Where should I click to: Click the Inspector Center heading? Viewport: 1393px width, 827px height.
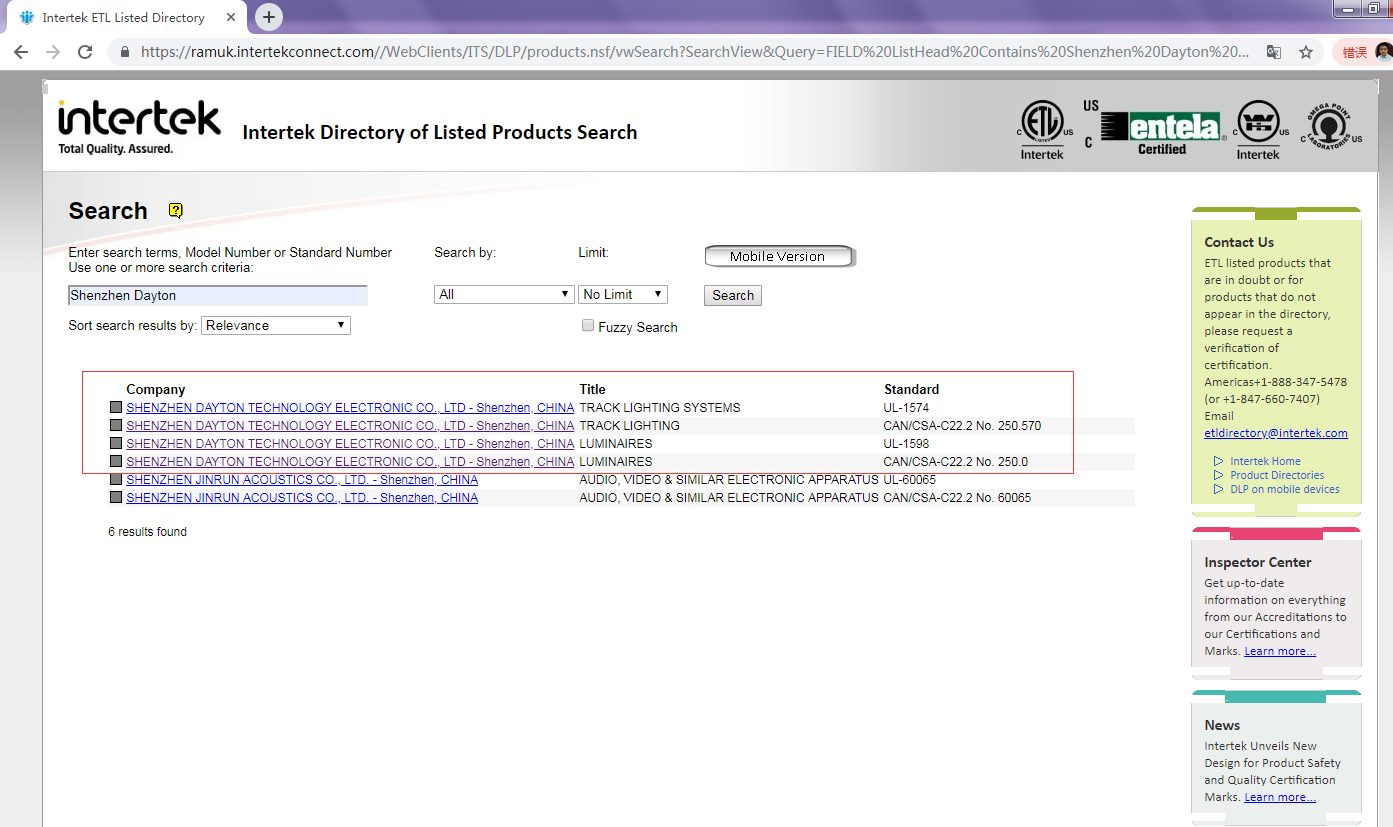pyautogui.click(x=1258, y=562)
